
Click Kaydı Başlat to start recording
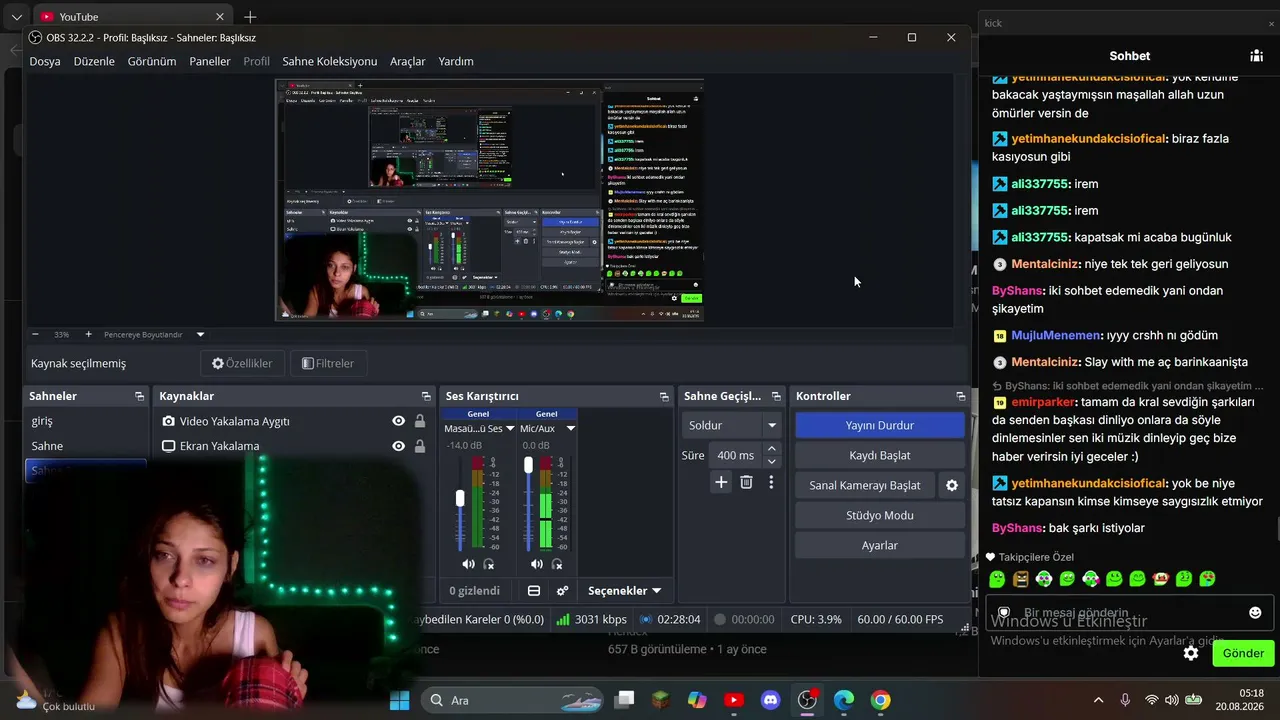point(880,455)
